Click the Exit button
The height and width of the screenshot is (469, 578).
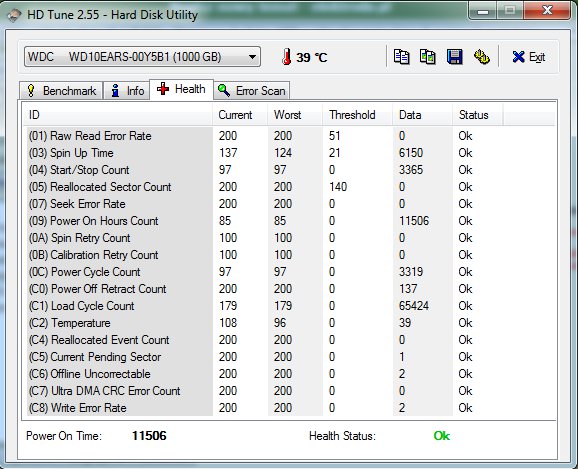pos(529,57)
